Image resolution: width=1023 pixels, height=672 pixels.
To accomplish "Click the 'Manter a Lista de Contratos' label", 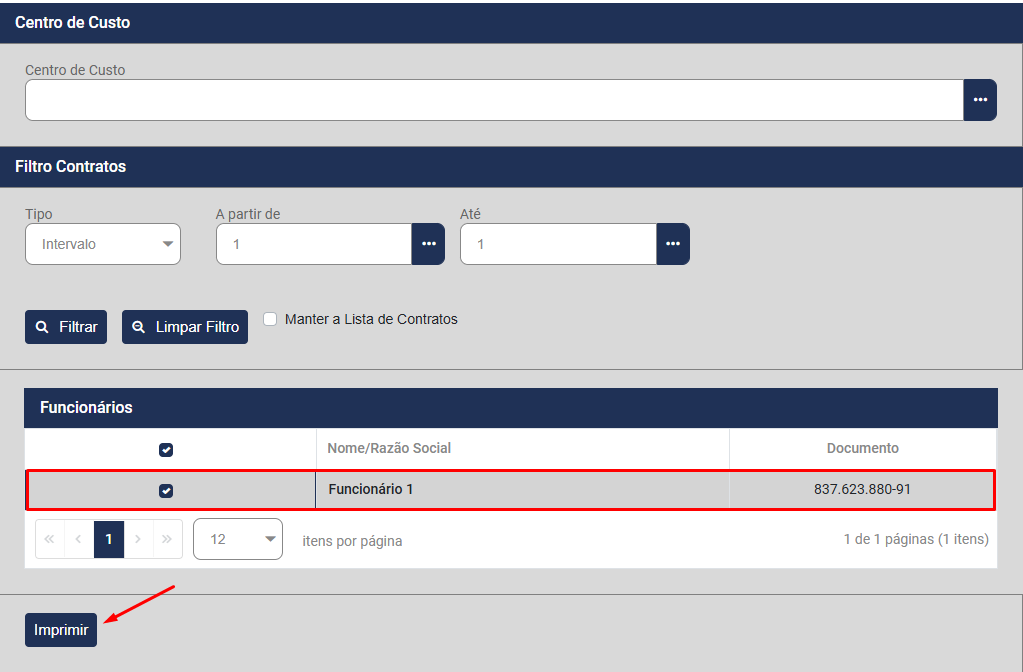I will (371, 319).
